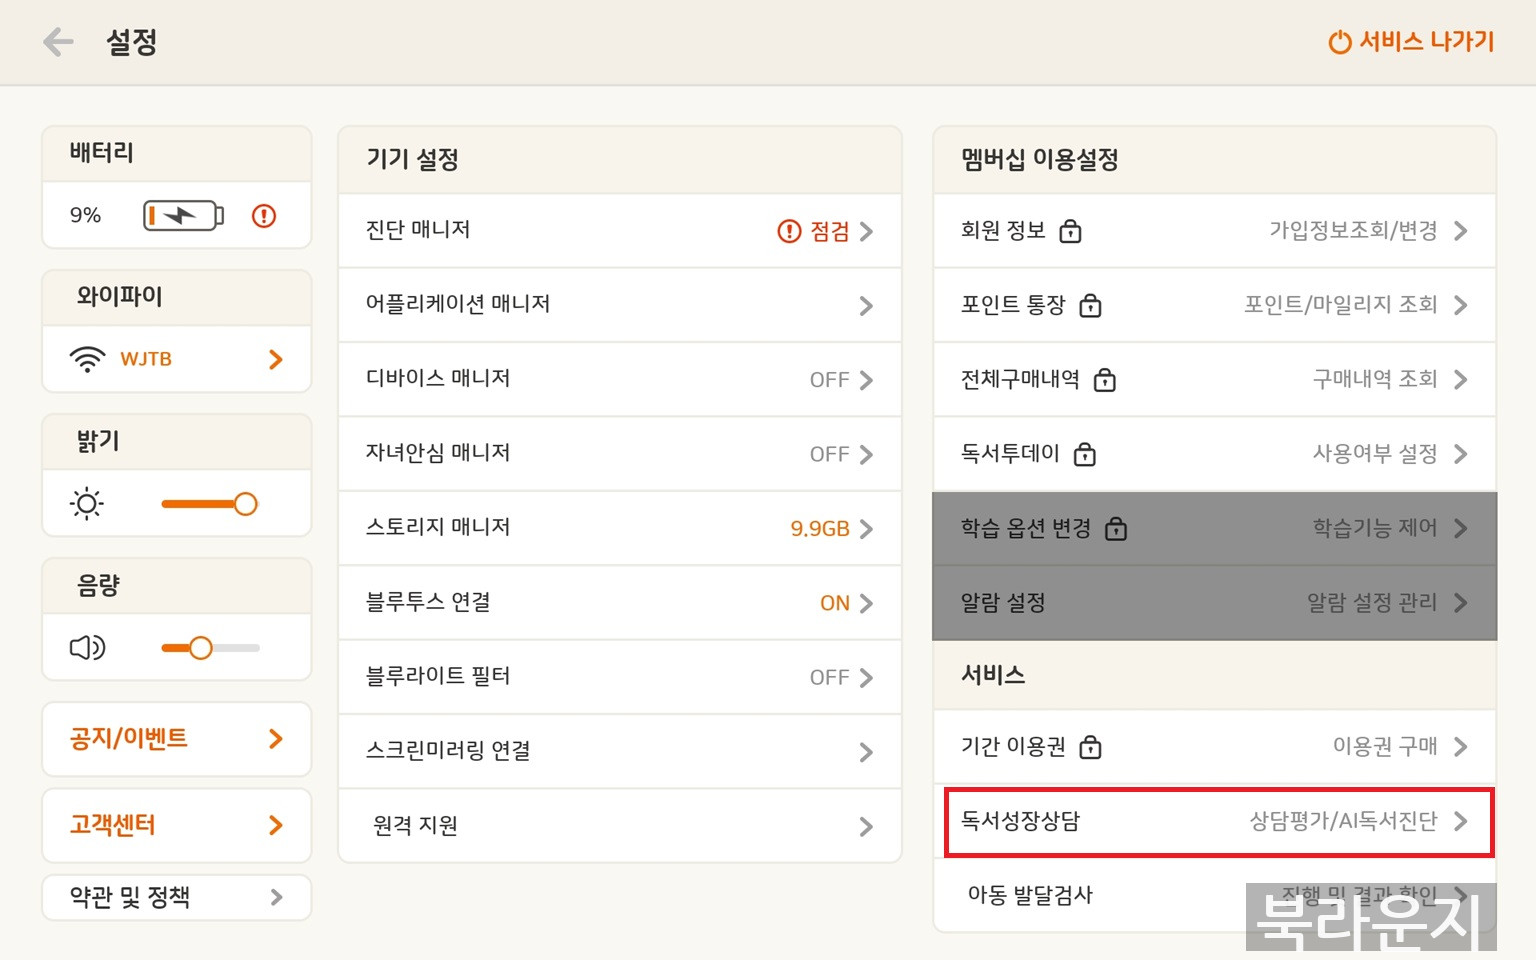Screen dimensions: 1536x960
Task: Click the Wi-Fi signal icon
Action: click(88, 359)
